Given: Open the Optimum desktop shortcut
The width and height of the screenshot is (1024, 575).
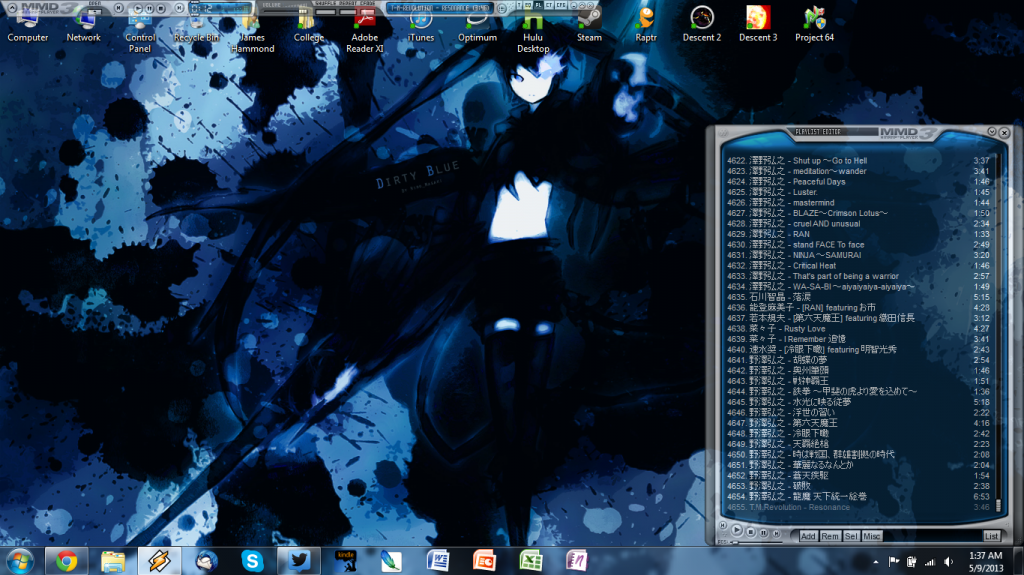Looking at the screenshot, I should (477, 25).
